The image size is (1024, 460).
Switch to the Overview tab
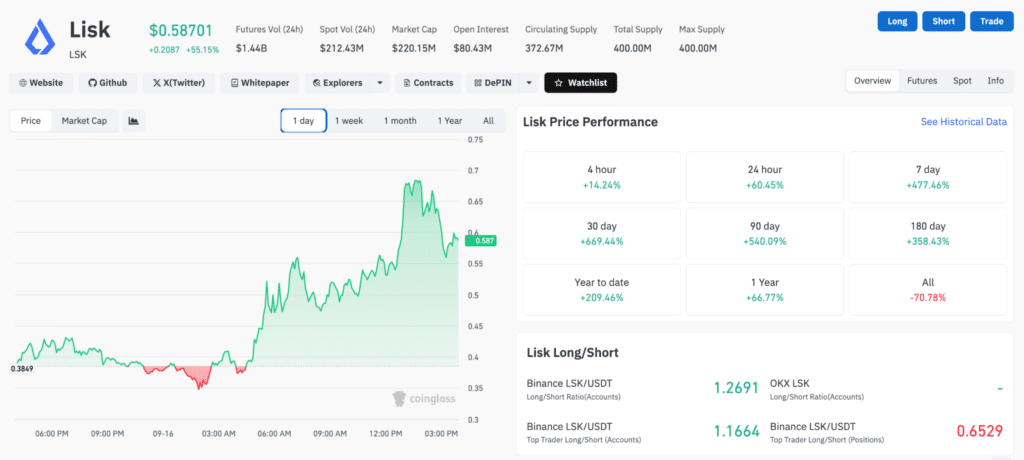tap(872, 81)
